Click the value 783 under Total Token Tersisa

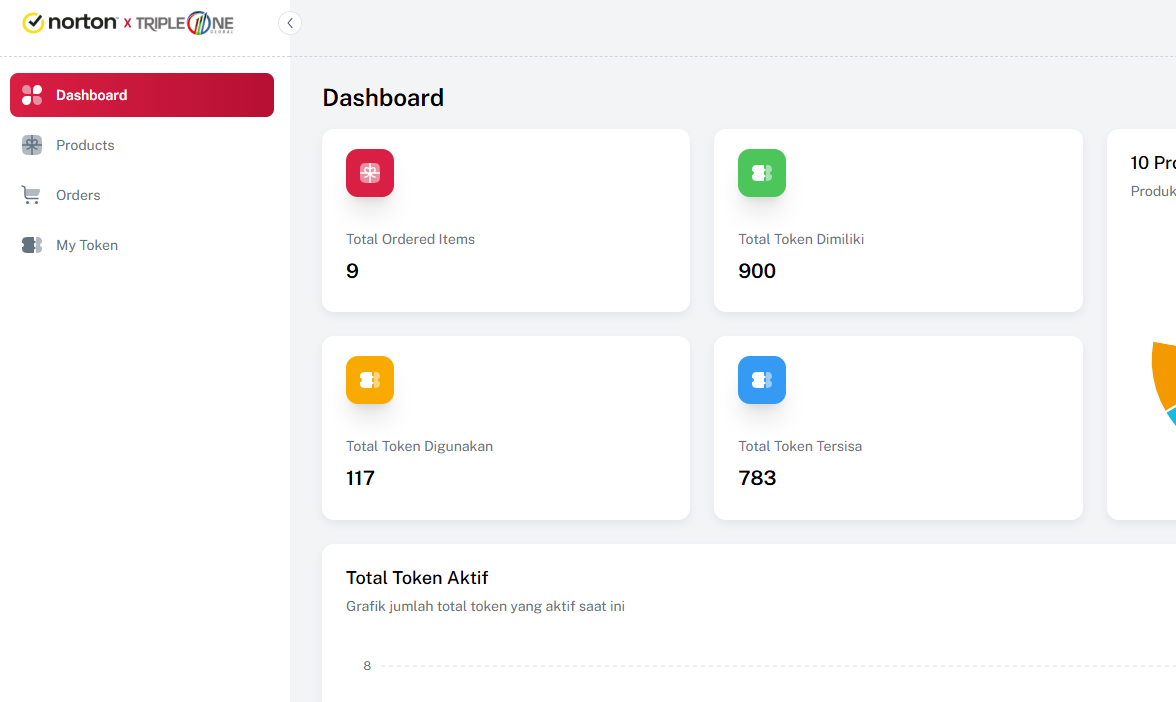758,478
